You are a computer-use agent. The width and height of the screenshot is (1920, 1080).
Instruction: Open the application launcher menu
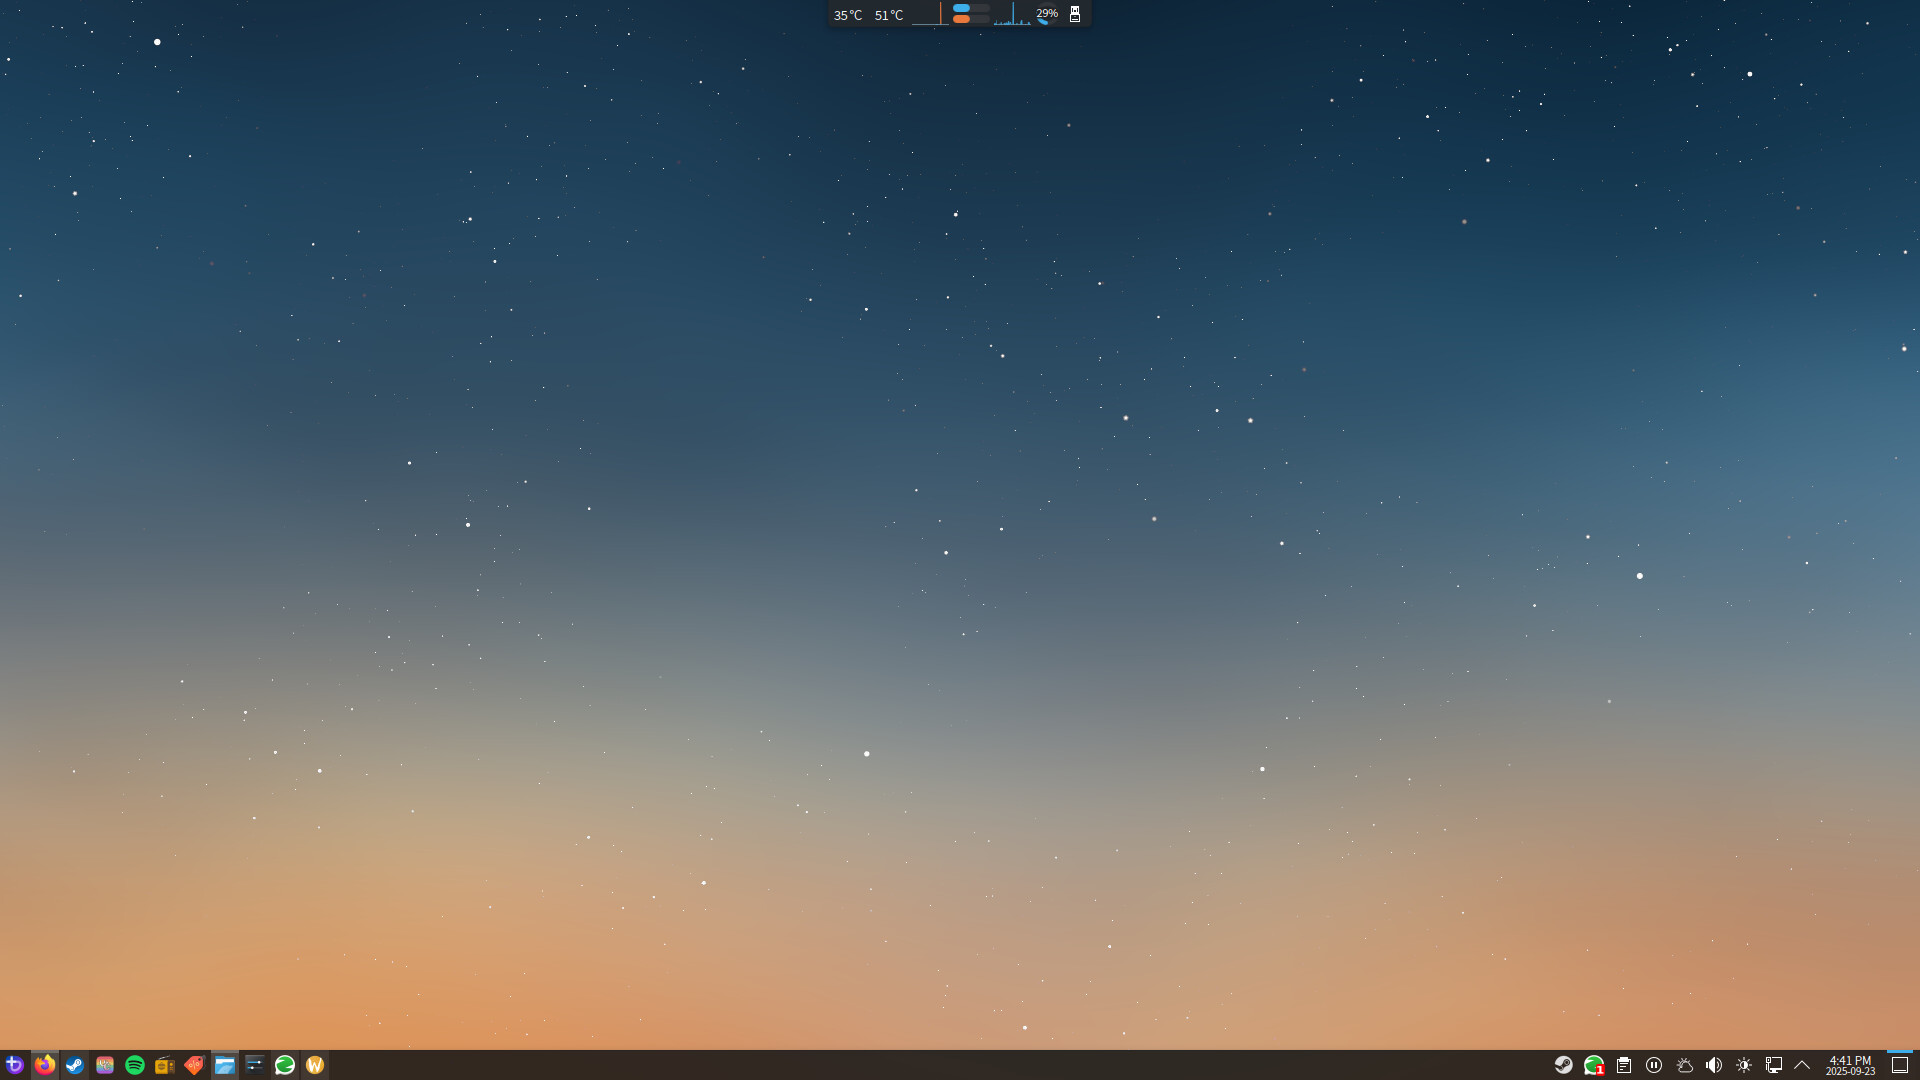[x=14, y=1065]
